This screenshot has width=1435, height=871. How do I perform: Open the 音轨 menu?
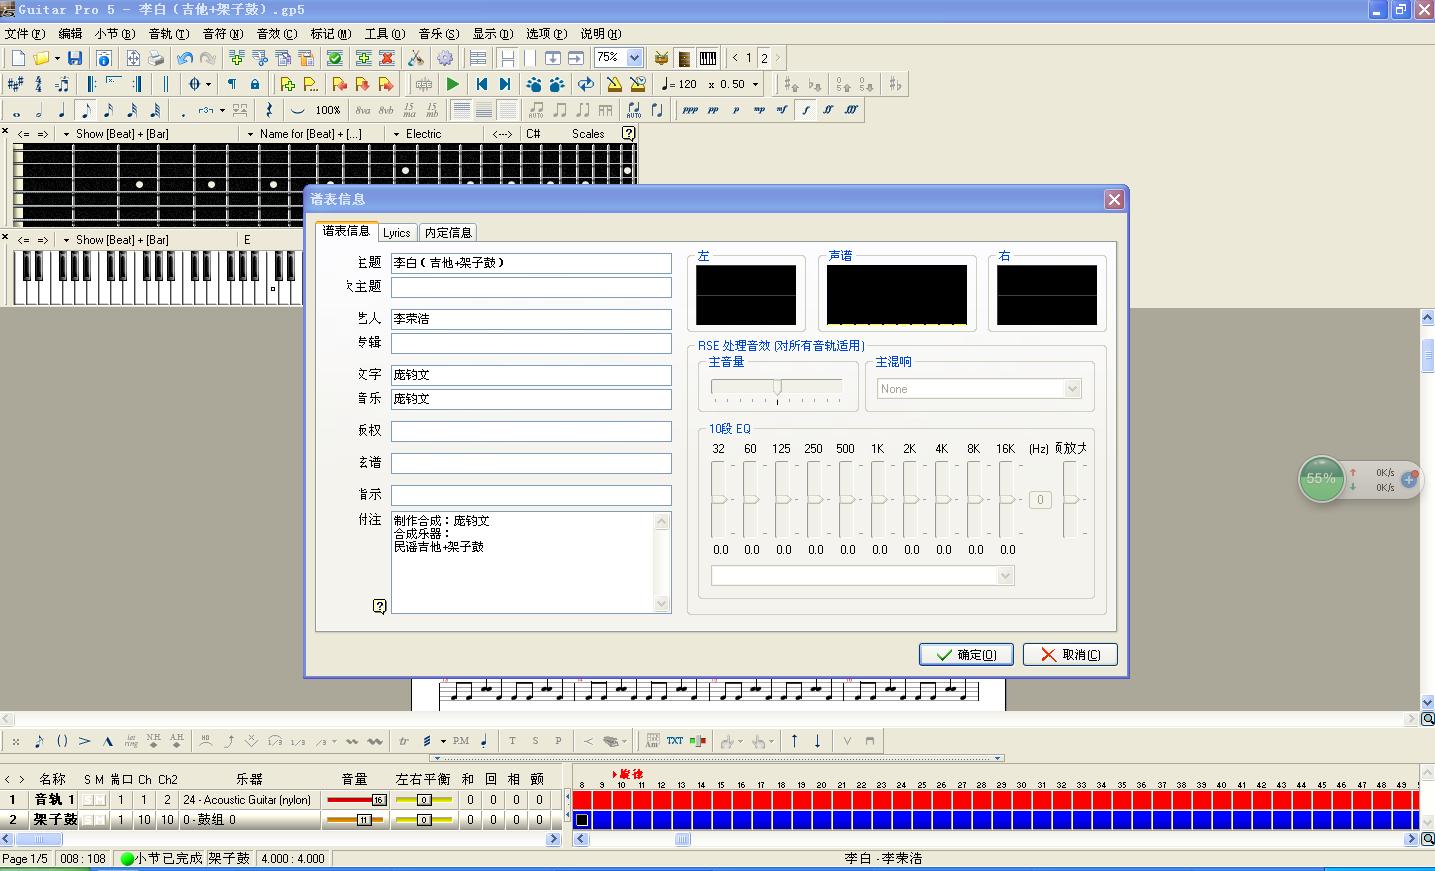[x=168, y=33]
